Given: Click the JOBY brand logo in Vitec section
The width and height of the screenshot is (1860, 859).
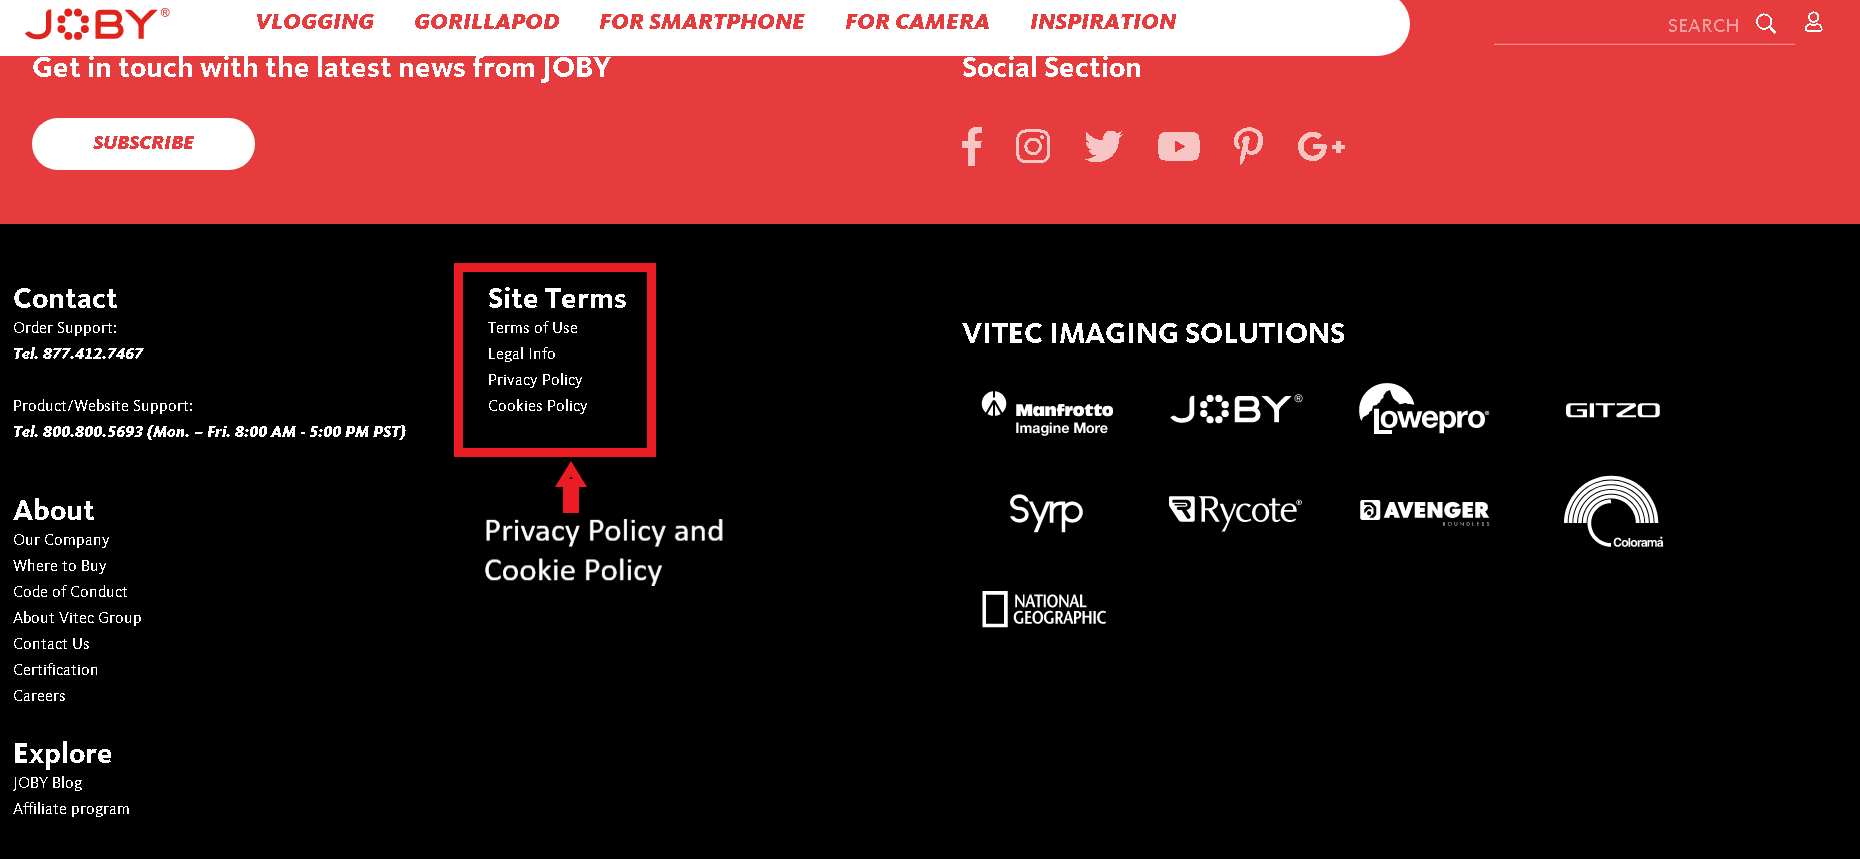Looking at the screenshot, I should point(1237,409).
